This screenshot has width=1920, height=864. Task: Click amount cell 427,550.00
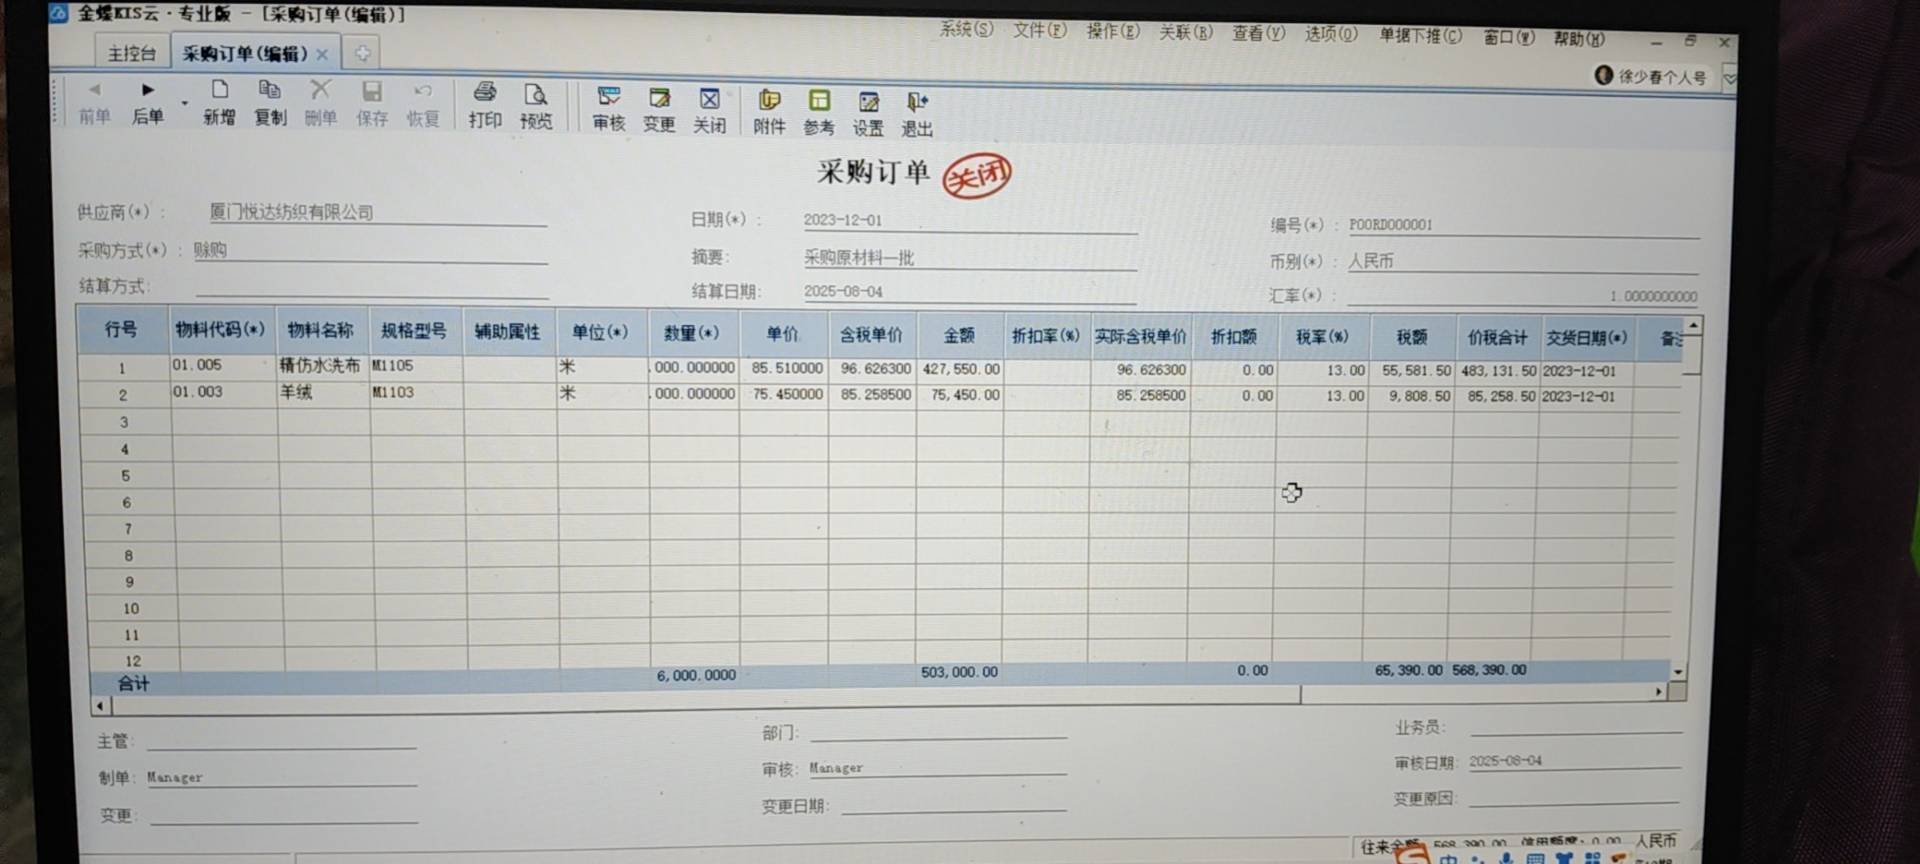click(x=960, y=370)
